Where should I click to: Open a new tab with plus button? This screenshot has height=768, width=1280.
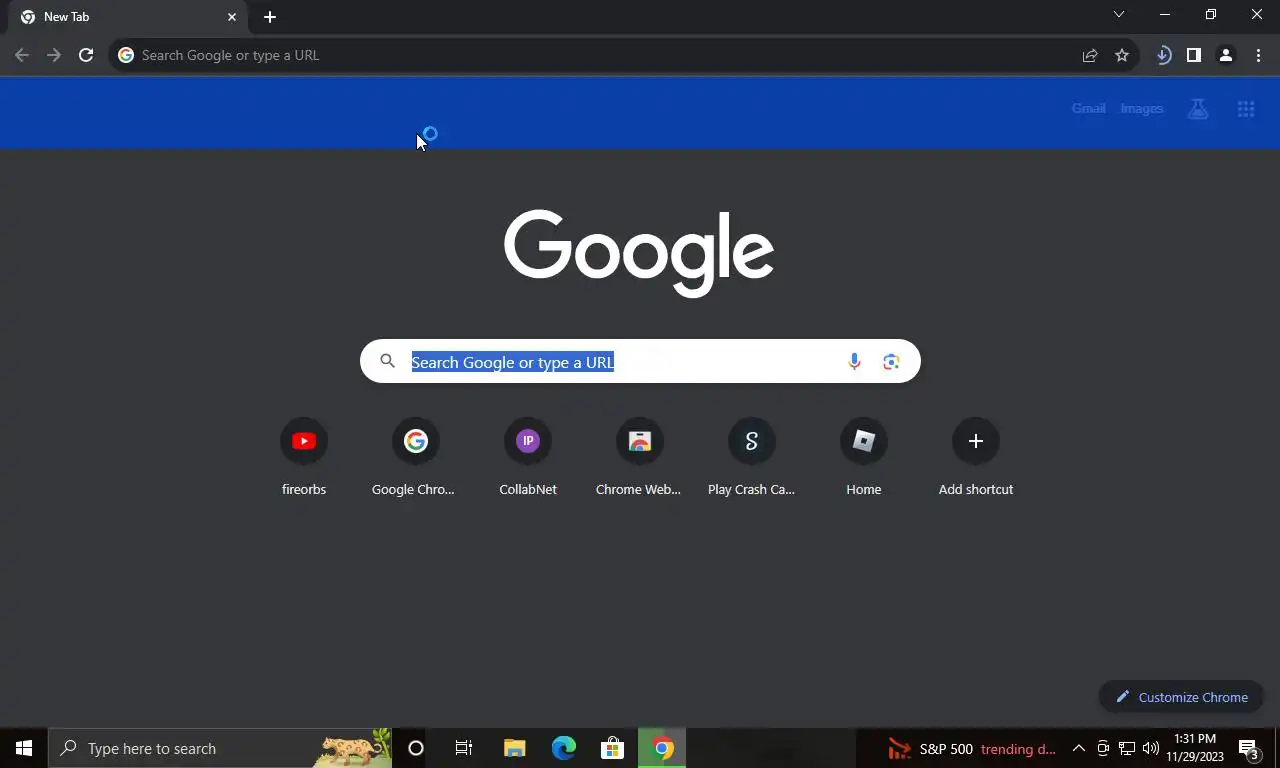pos(270,17)
